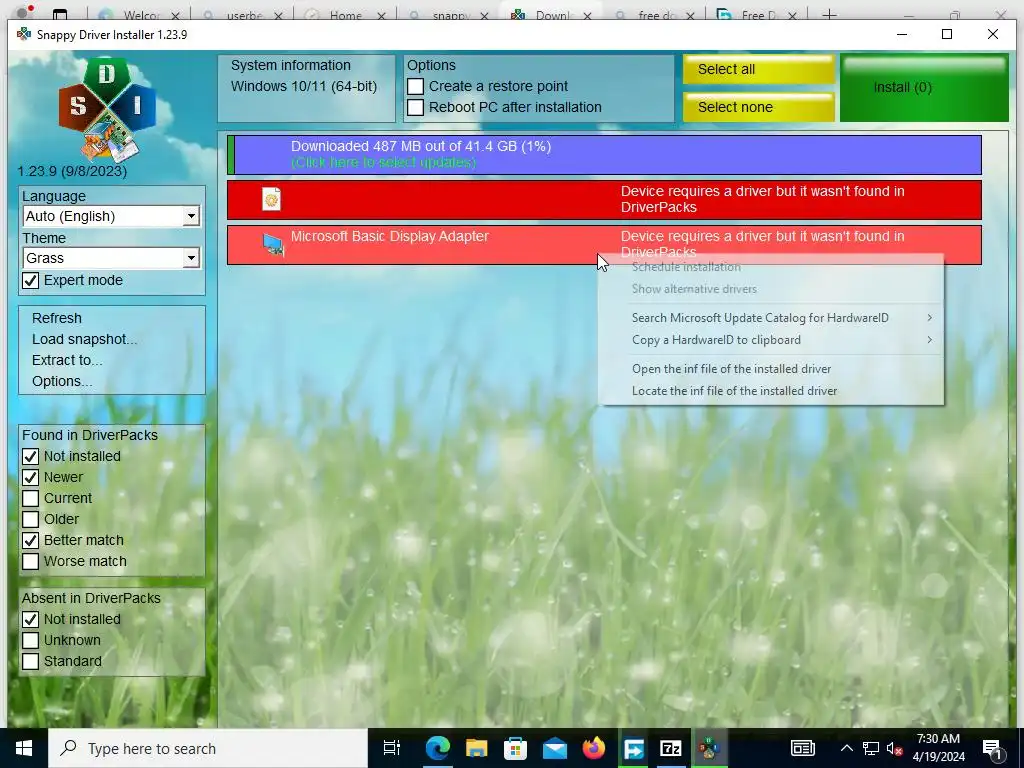The height and width of the screenshot is (768, 1024).
Task: Enable Reboot PC after installation
Action: pyautogui.click(x=415, y=107)
